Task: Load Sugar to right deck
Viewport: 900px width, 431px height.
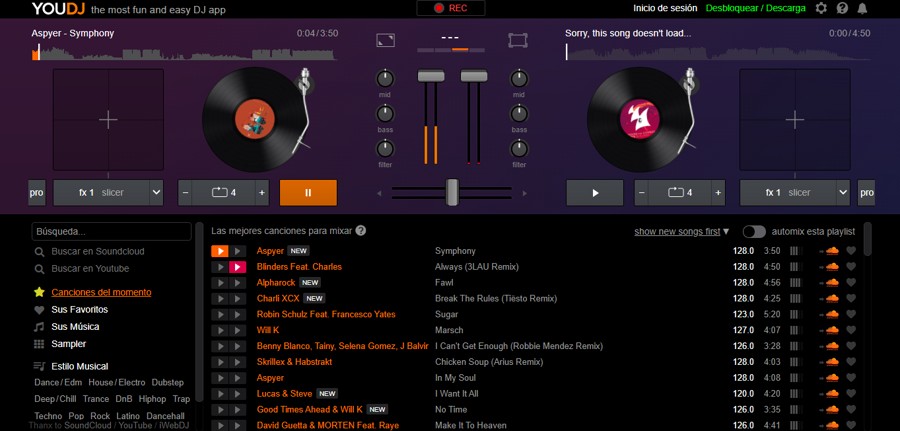Action: 237,314
